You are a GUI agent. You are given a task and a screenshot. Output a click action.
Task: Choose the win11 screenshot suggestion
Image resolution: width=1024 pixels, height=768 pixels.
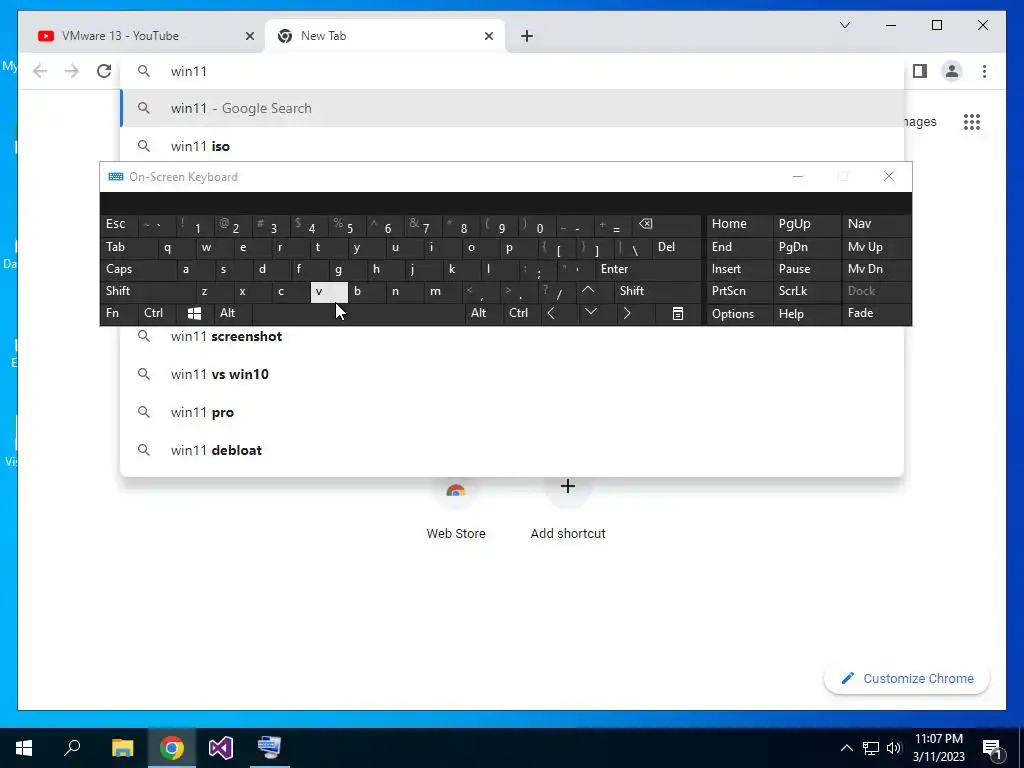[512, 336]
